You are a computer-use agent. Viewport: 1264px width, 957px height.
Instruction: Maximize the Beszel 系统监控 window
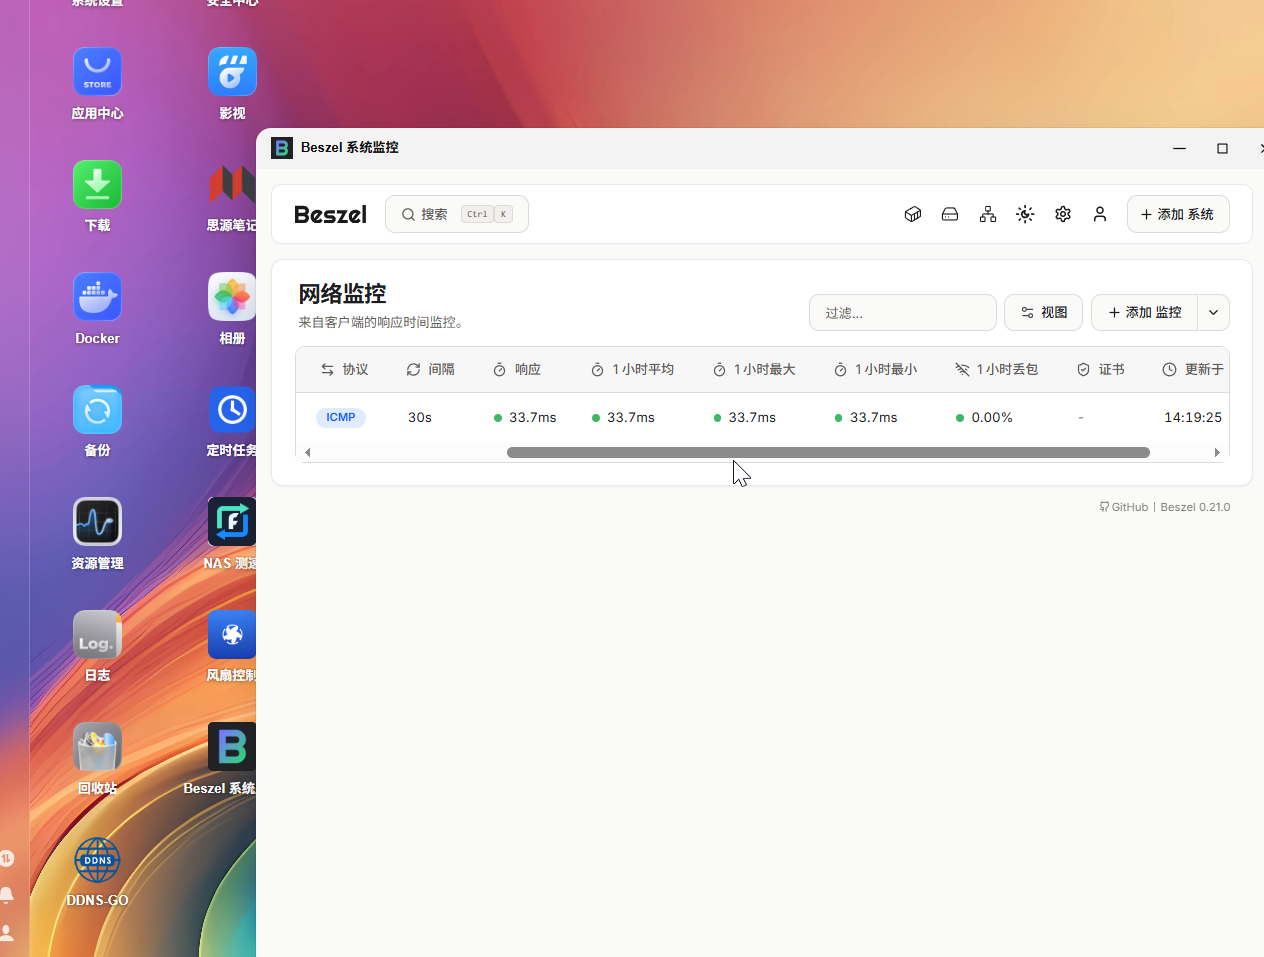1222,148
